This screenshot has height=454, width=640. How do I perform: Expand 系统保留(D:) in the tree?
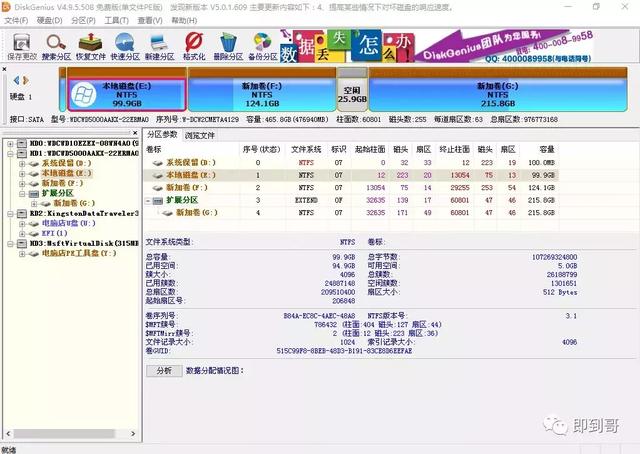click(x=22, y=164)
